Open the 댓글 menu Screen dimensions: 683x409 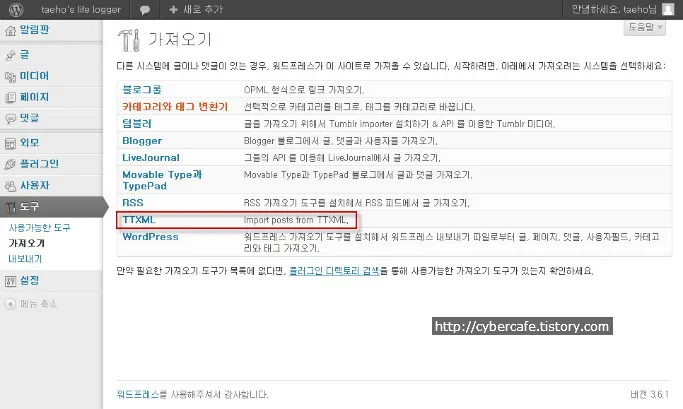[29, 118]
